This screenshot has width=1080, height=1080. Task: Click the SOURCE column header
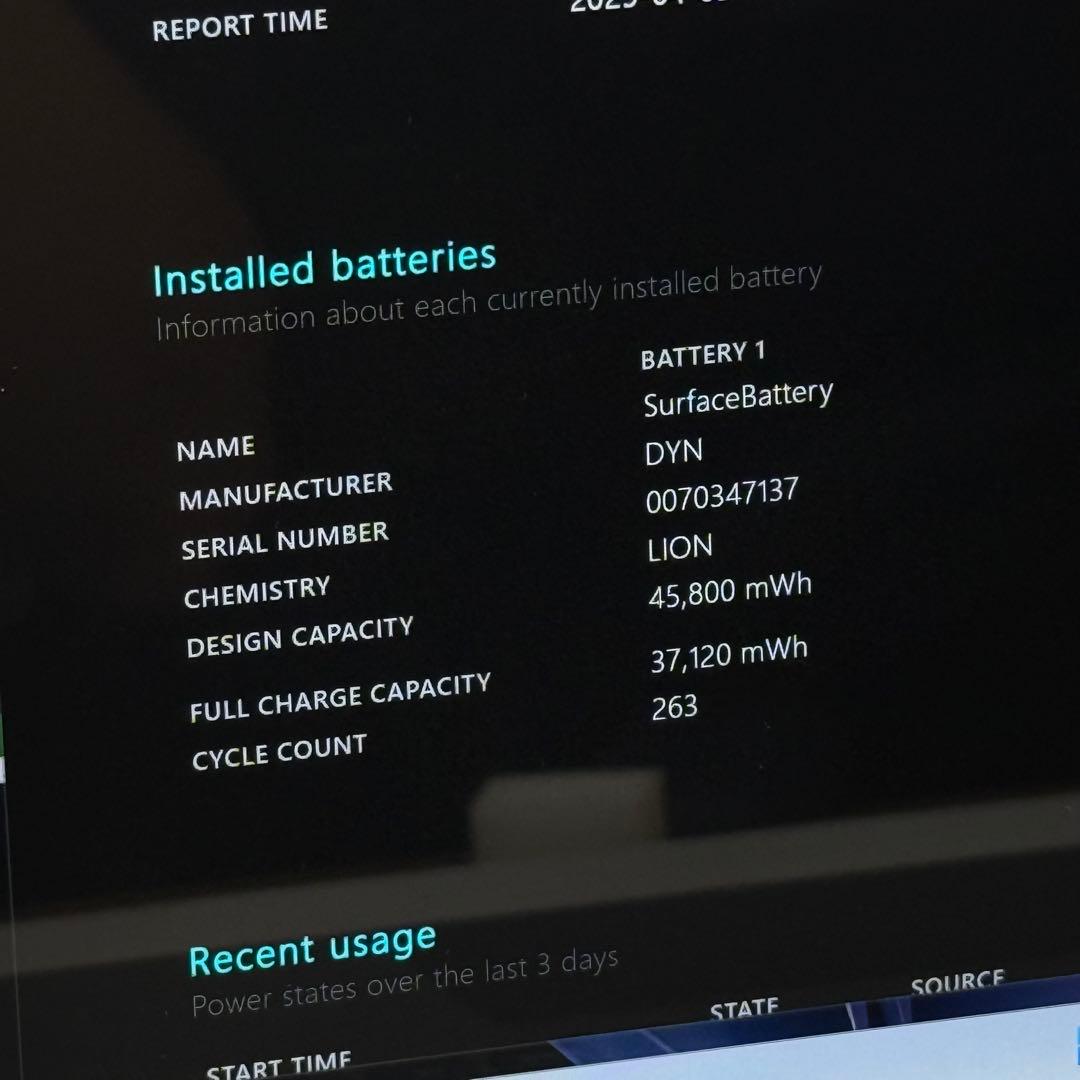(x=957, y=983)
